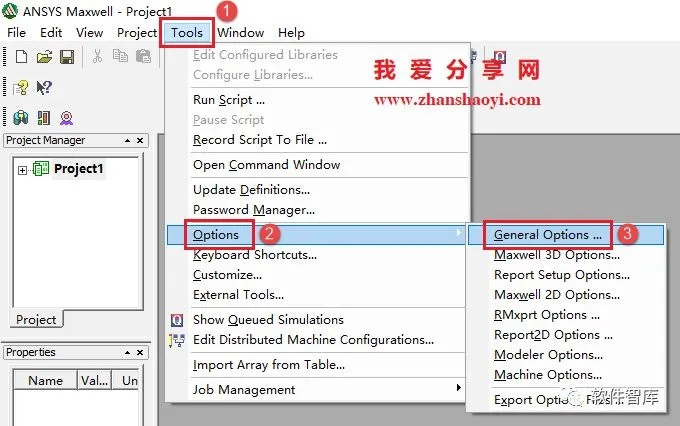Expand the Project1 tree node
This screenshot has height=426, width=680.
(22, 170)
